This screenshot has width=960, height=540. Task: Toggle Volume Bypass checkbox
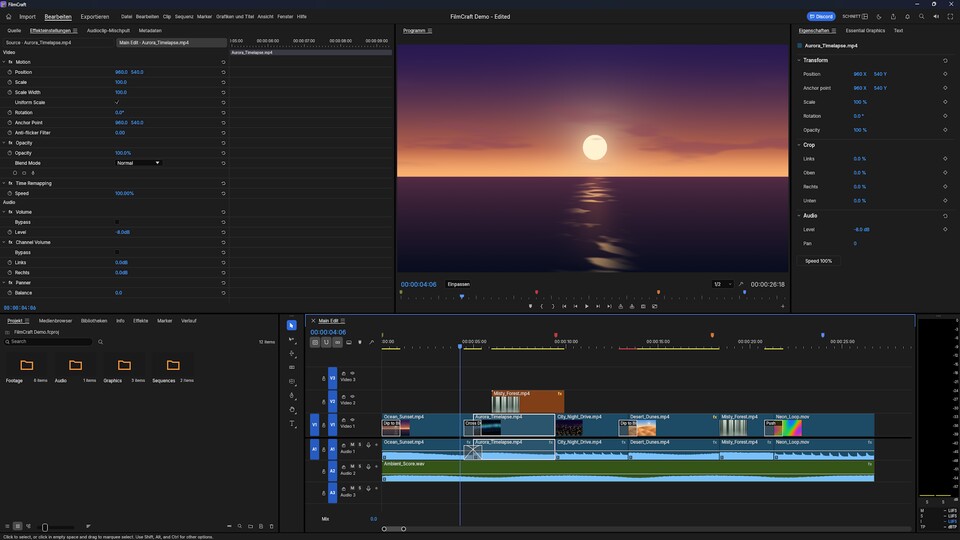[117, 222]
